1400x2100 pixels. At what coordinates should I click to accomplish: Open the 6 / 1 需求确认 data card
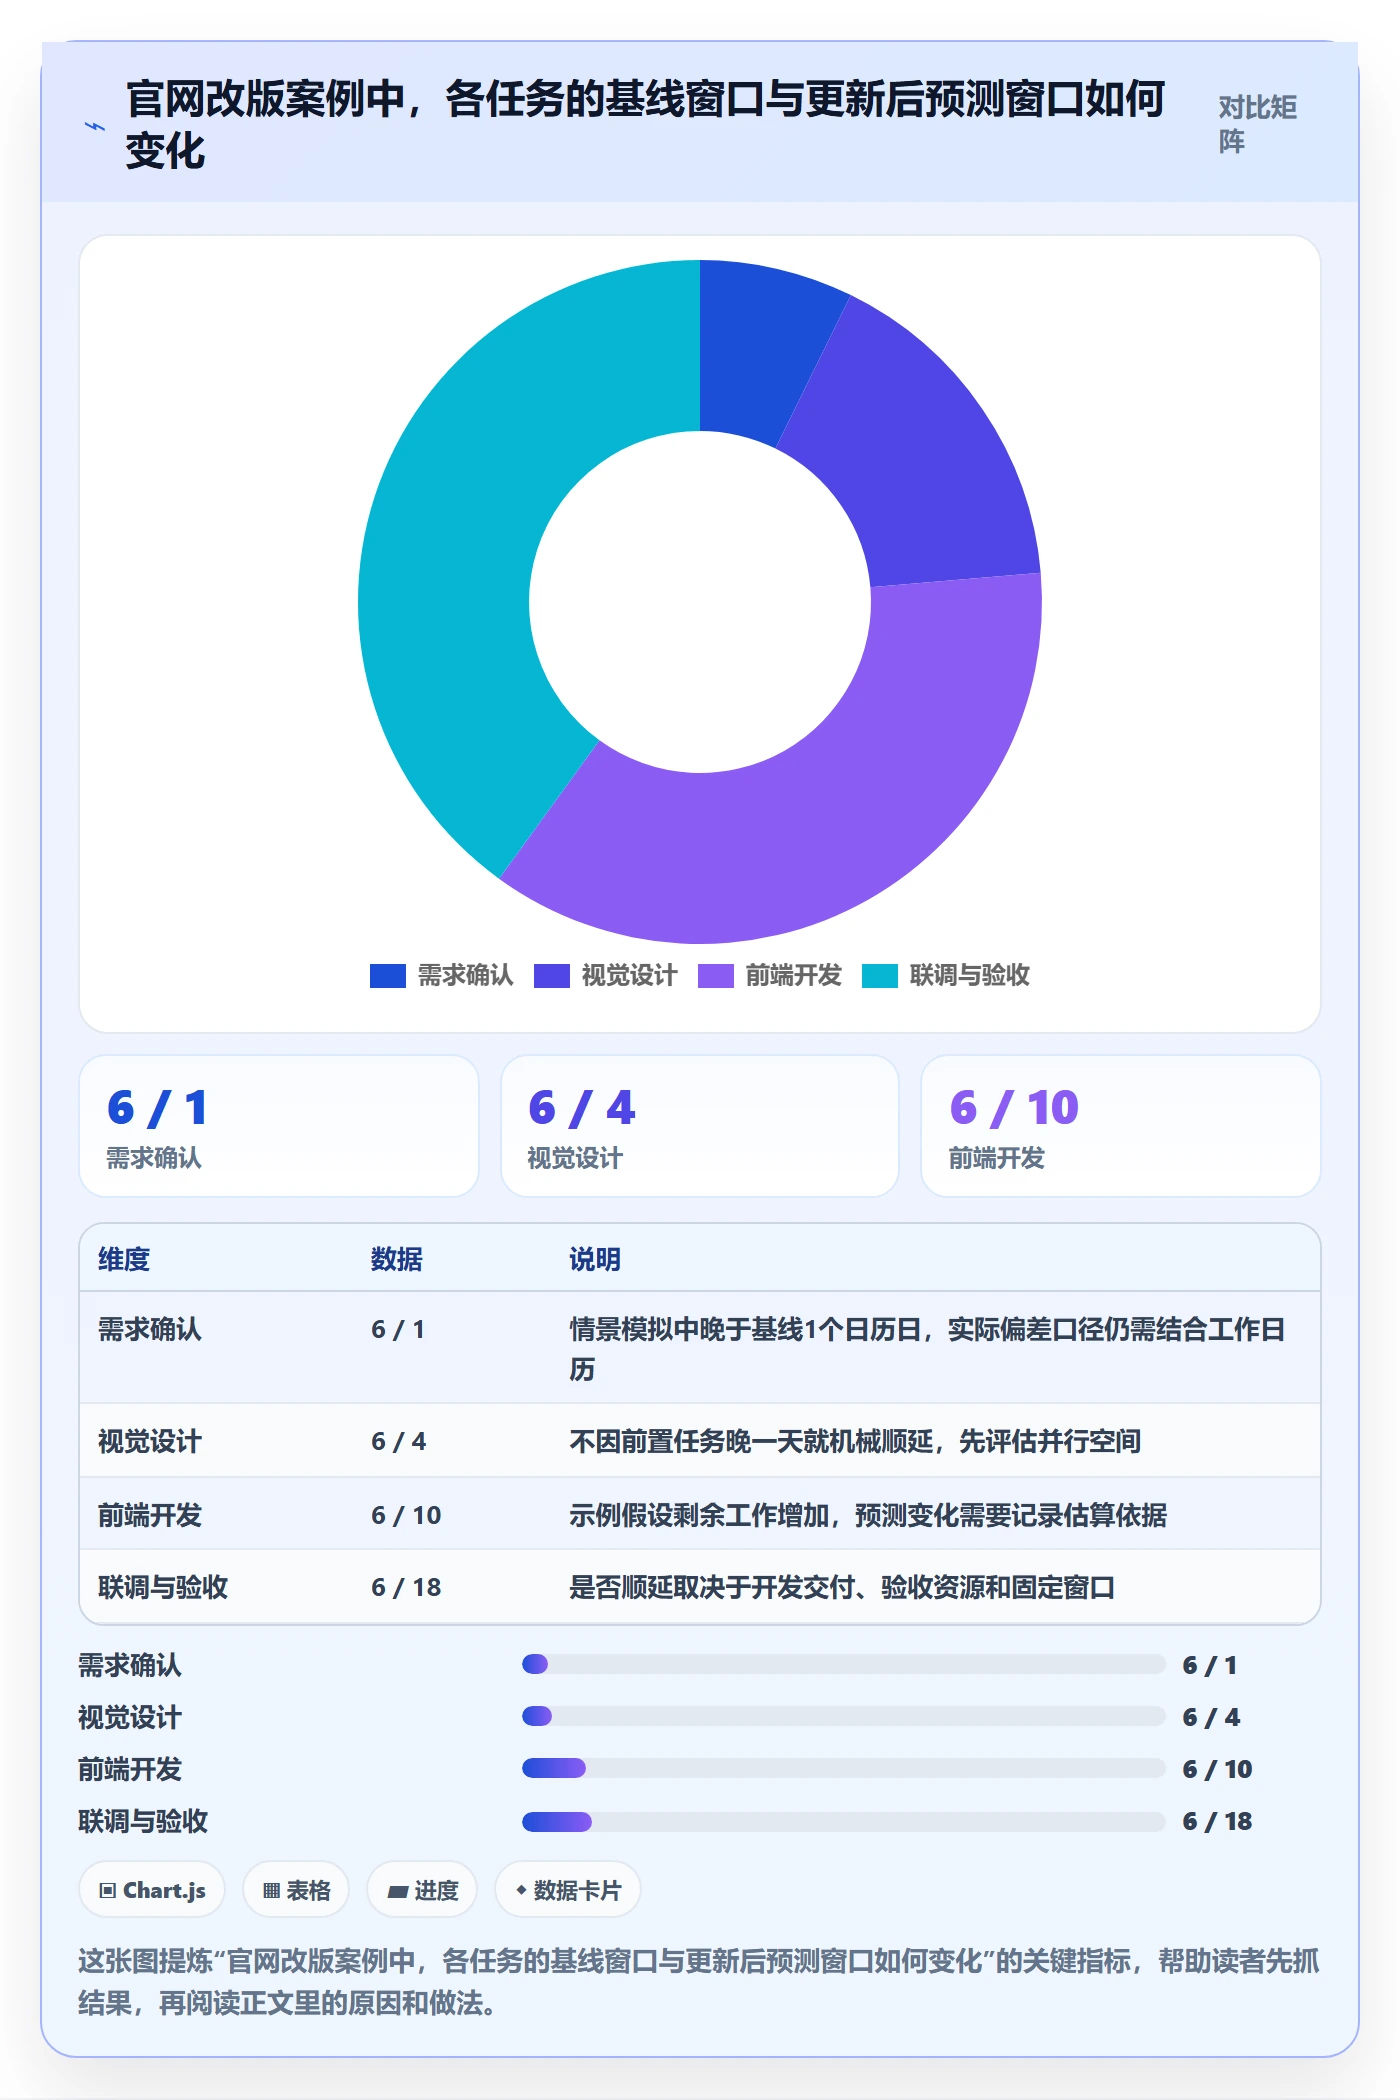point(279,1126)
